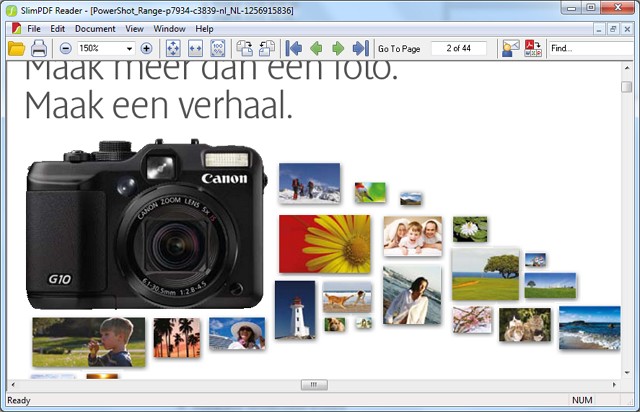640x412 pixels.
Task: Click the lighthouse photo
Action: tap(295, 310)
